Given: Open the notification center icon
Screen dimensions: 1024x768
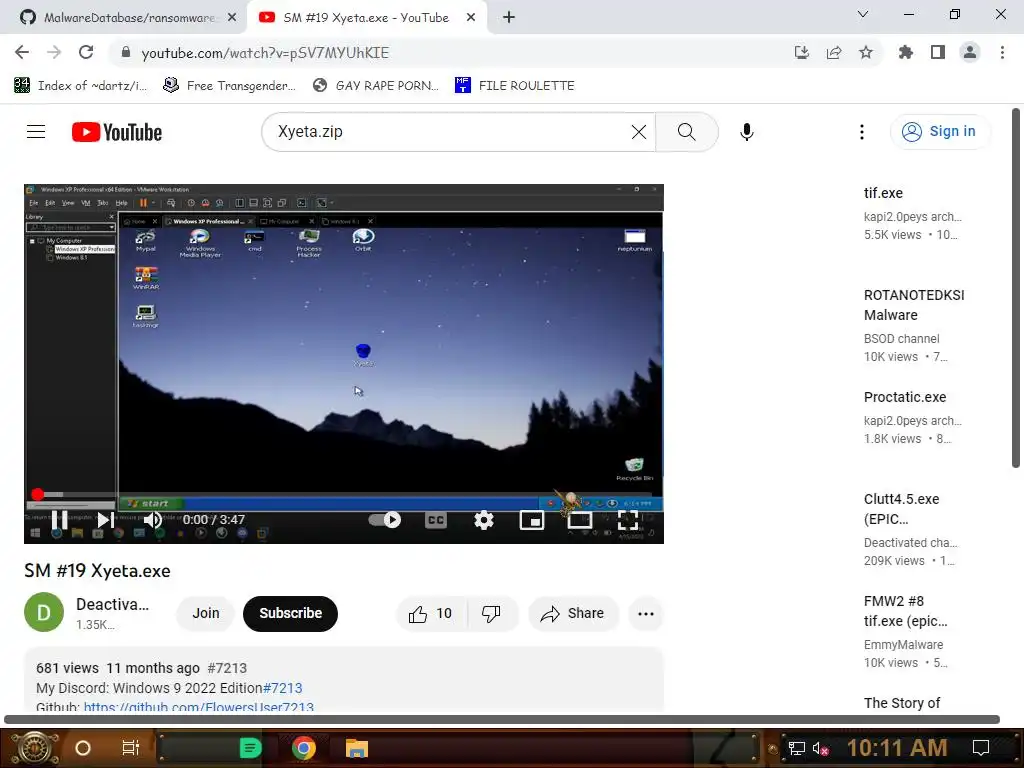Looking at the screenshot, I should [x=980, y=748].
